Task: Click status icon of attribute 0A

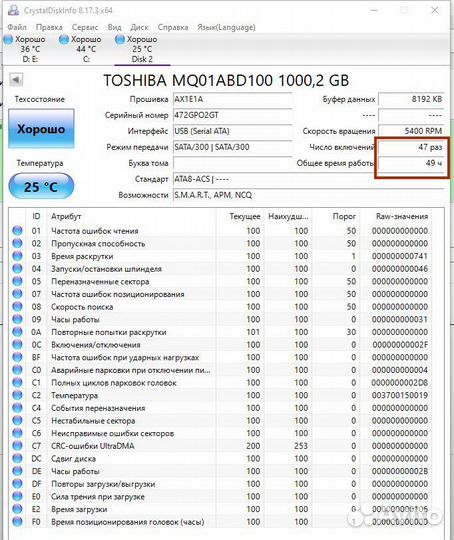Action: tap(17, 332)
